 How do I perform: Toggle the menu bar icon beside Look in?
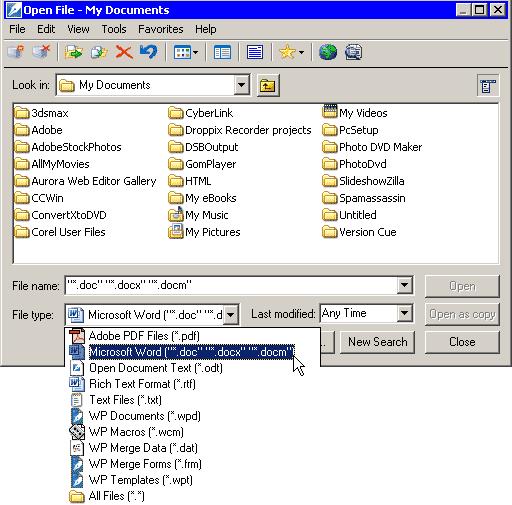point(488,86)
